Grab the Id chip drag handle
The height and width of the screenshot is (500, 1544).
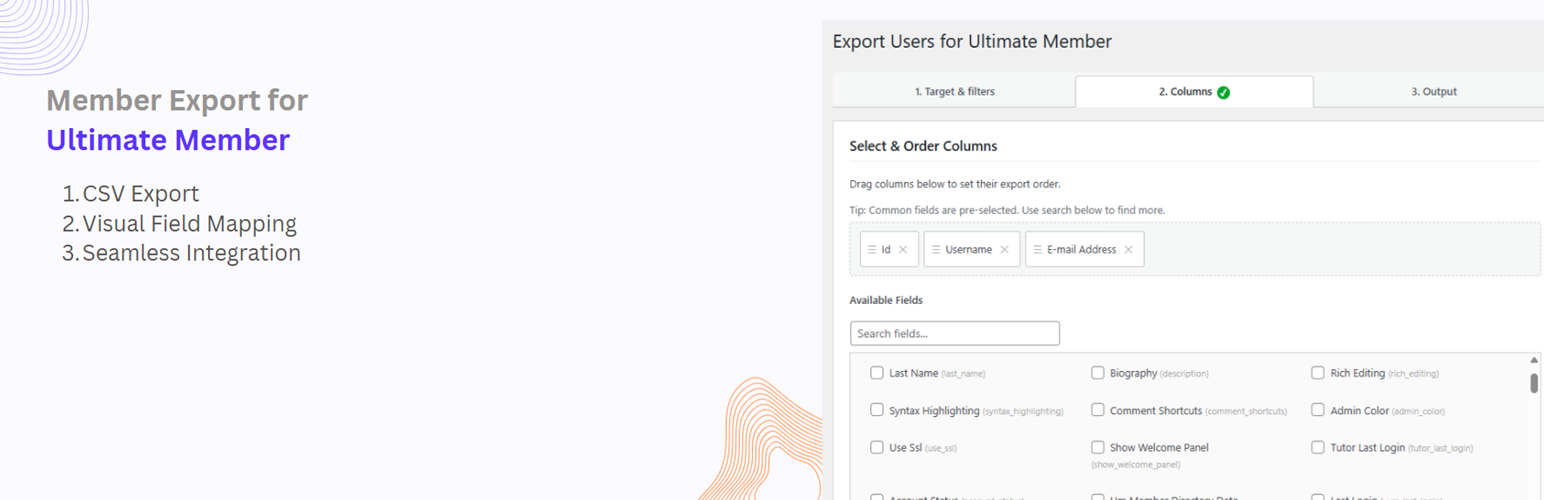click(x=871, y=250)
